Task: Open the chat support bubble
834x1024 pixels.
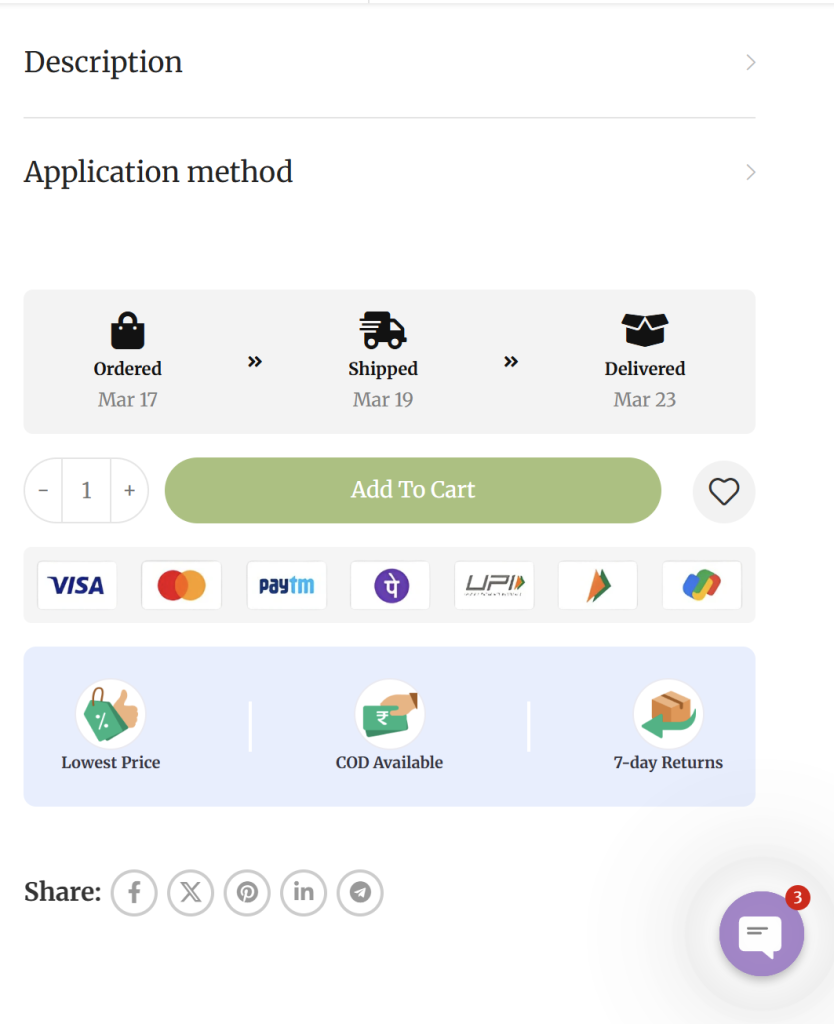Action: (x=761, y=934)
